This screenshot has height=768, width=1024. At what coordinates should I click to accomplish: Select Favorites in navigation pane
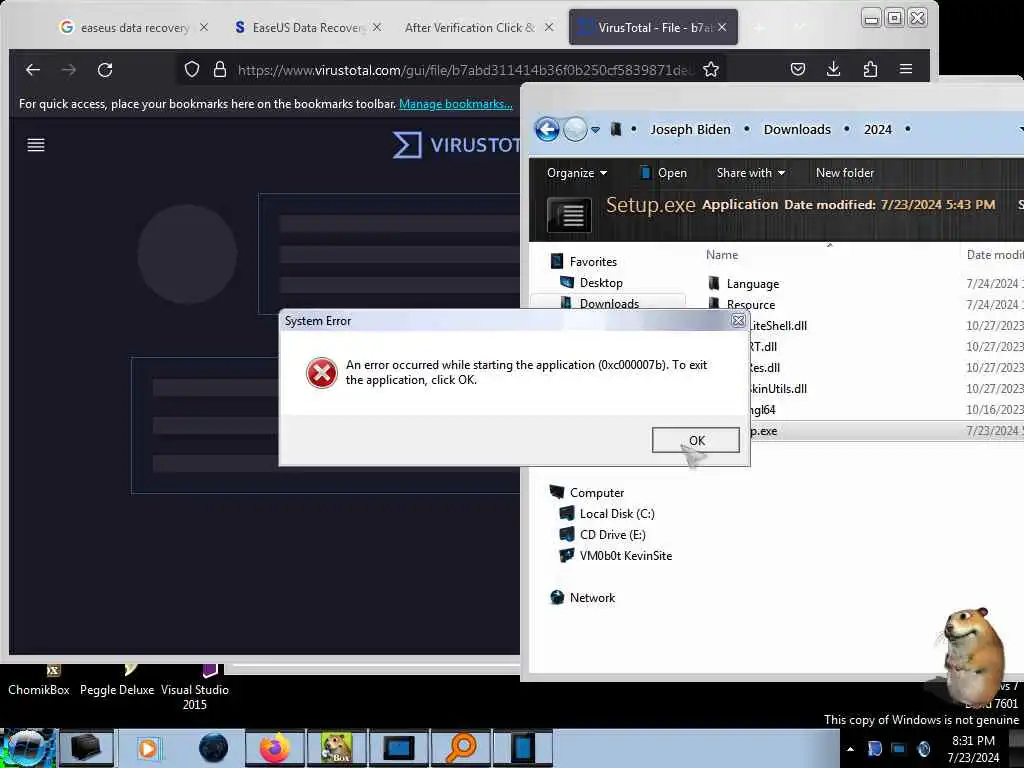592,262
